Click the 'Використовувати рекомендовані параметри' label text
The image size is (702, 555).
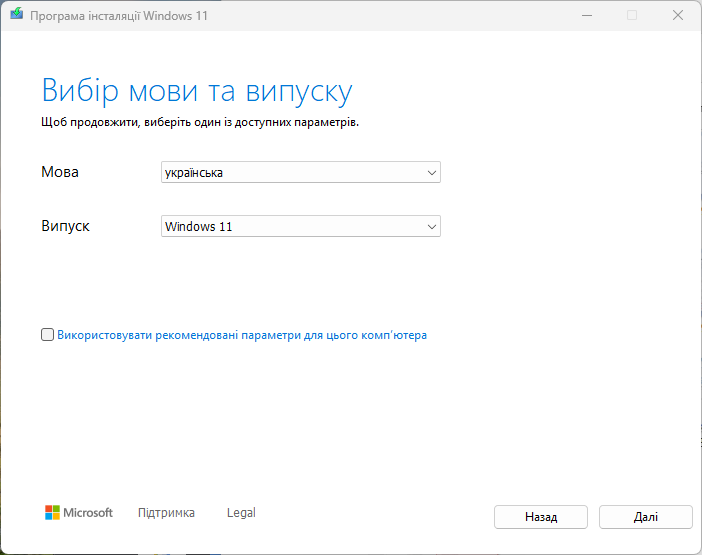(x=242, y=336)
